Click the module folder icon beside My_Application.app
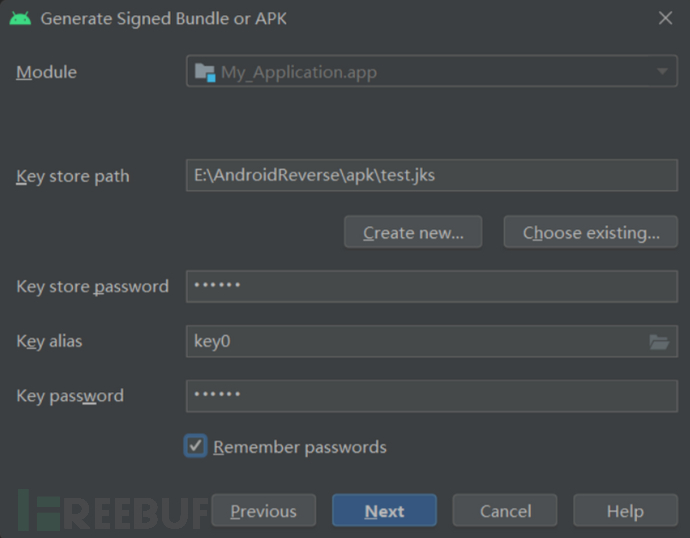Screen dimensions: 690x538 pyautogui.click(x=205, y=72)
